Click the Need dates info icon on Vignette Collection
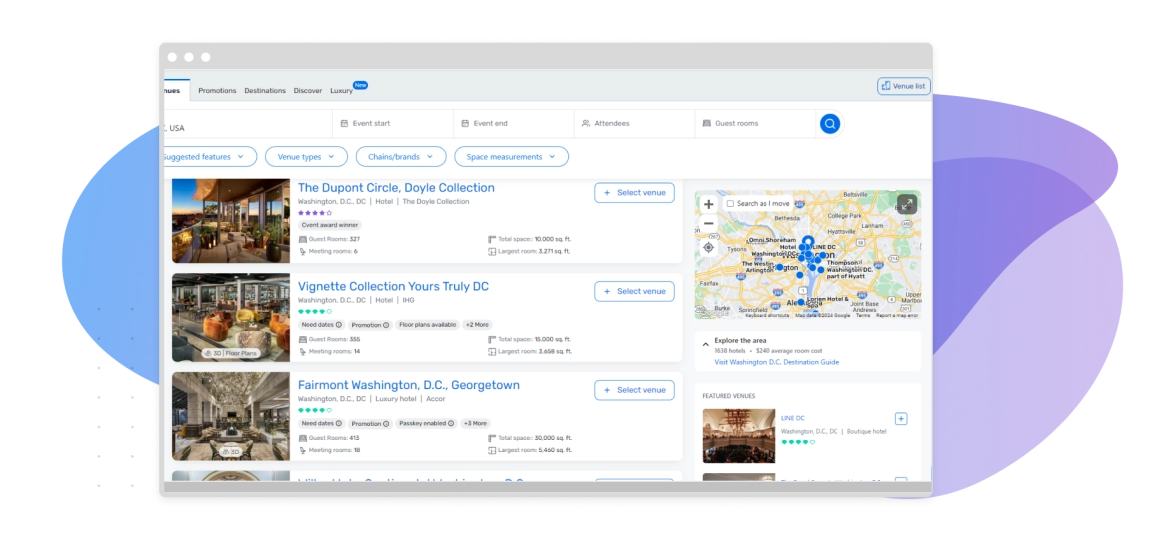Screen dimensions: 1150x538 [338, 325]
